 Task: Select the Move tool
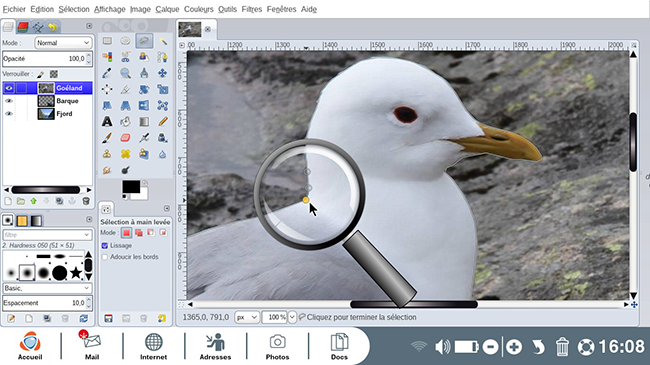[162, 73]
